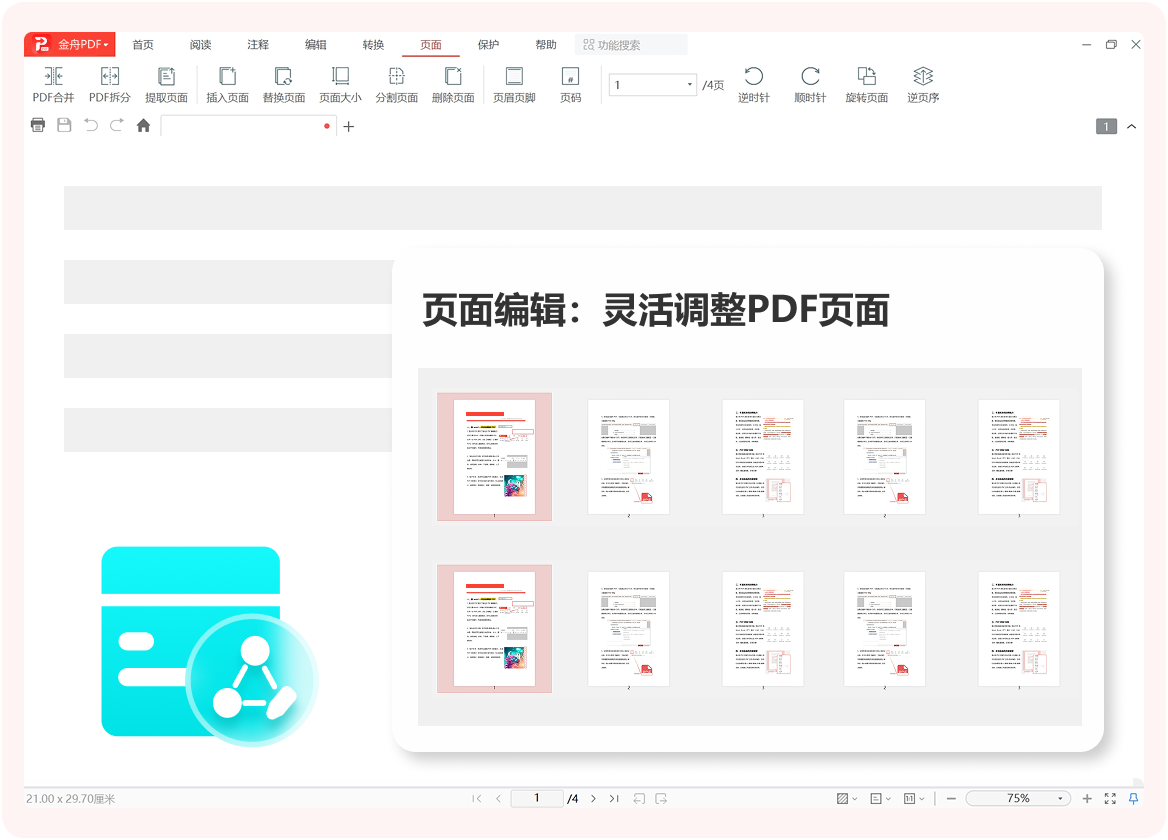Switch to the 转换 tab
The width and height of the screenshot is (1168, 840).
pyautogui.click(x=373, y=45)
